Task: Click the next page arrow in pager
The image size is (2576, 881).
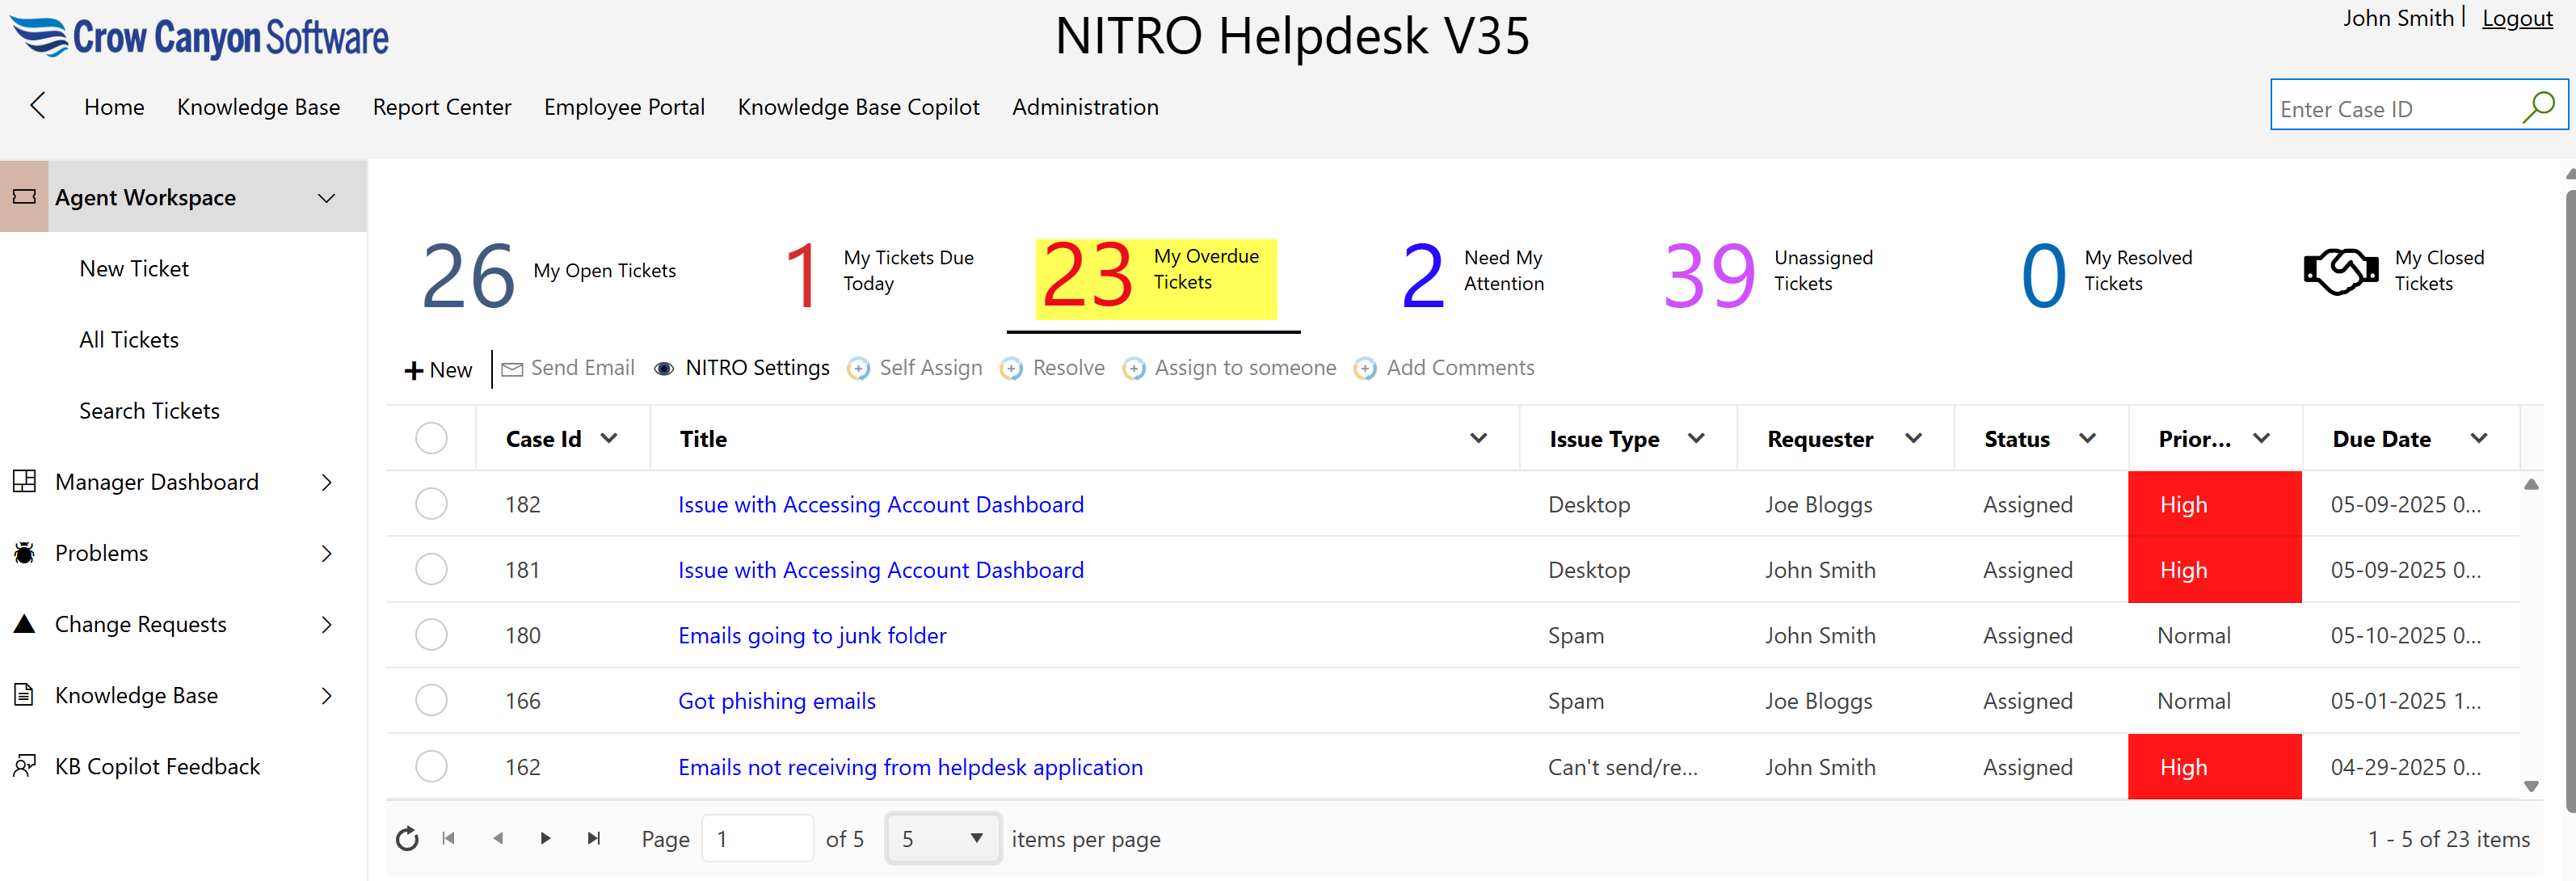Action: [545, 838]
